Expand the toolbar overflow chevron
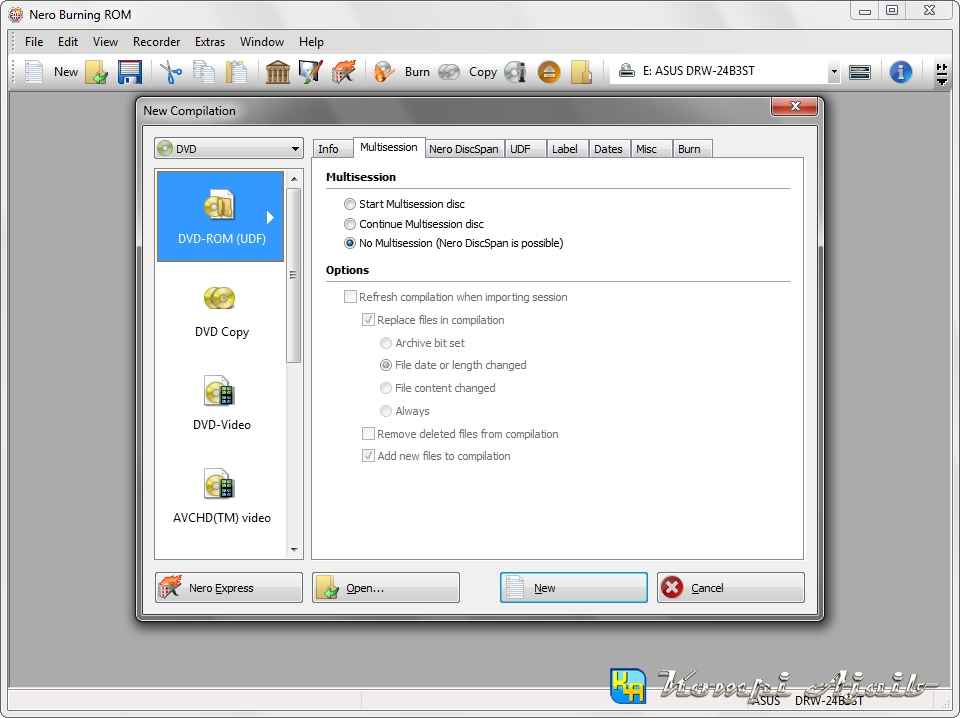Image resolution: width=960 pixels, height=718 pixels. pos(941,71)
